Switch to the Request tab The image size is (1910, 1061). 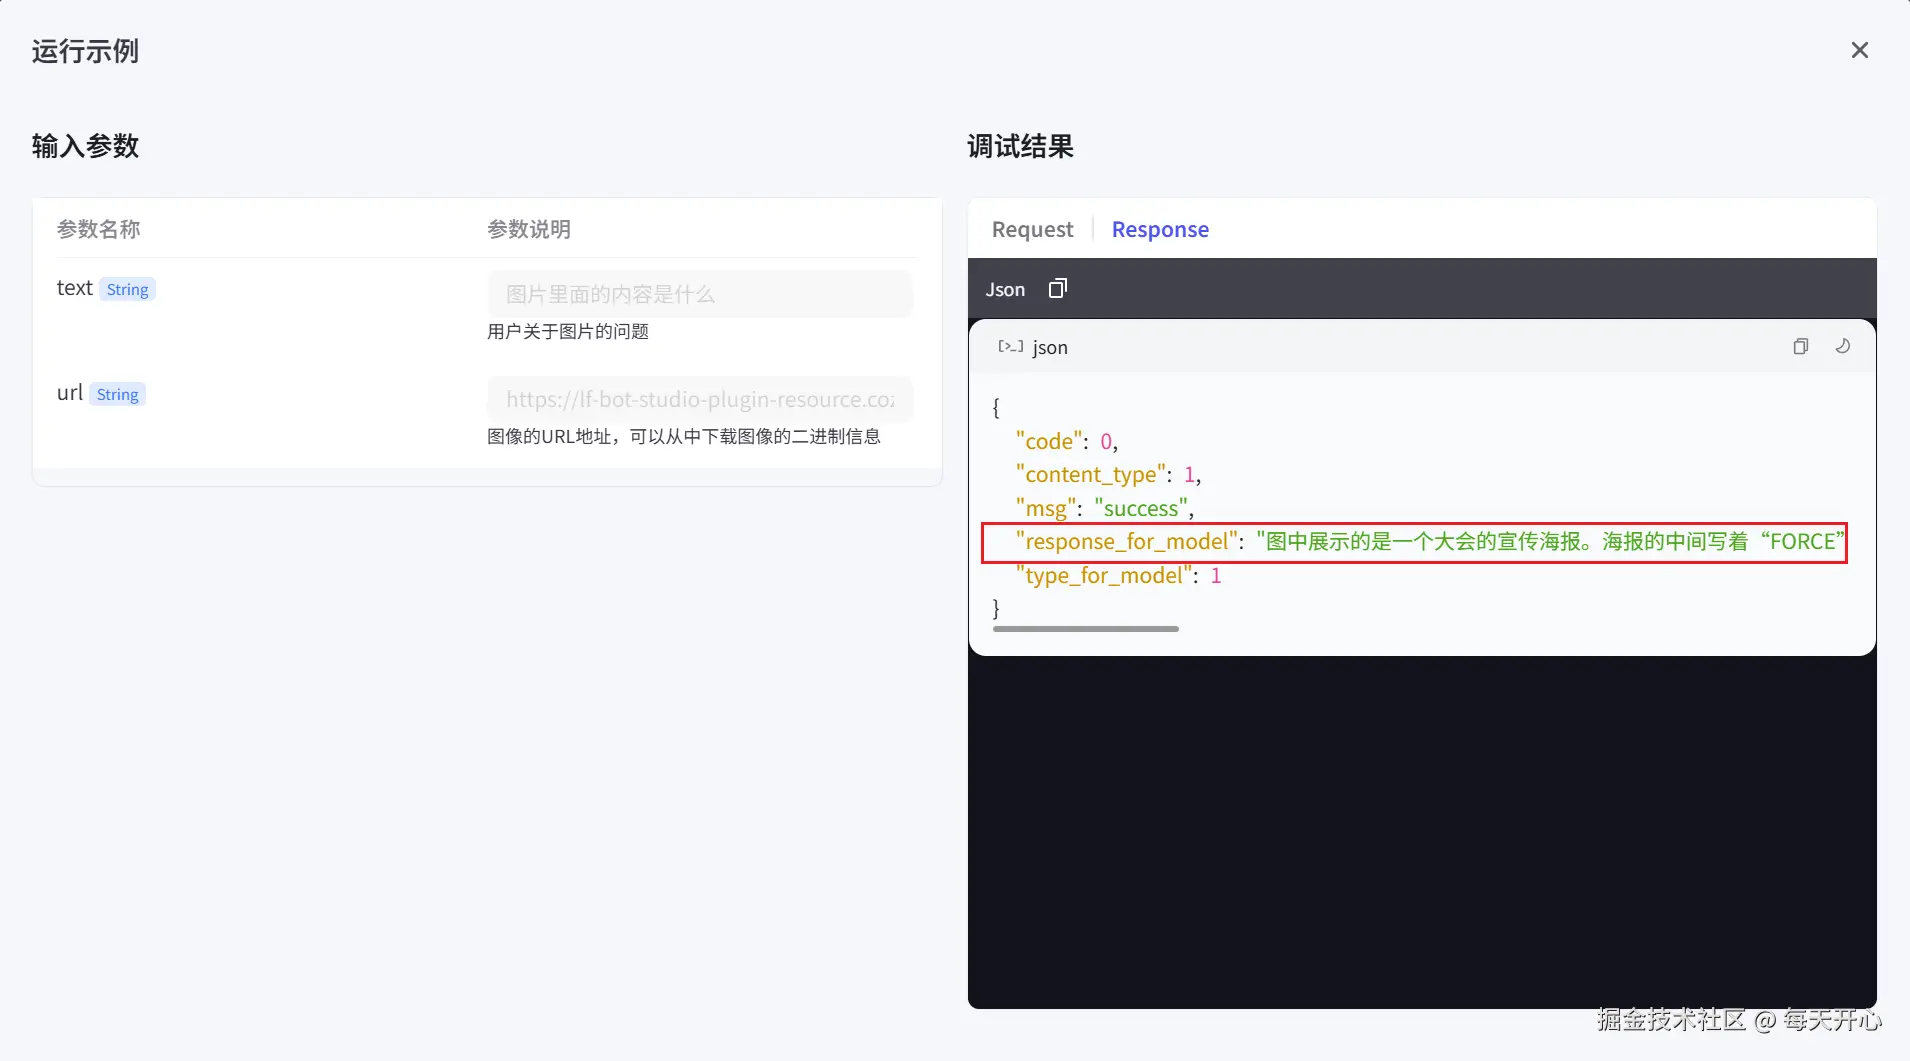pos(1032,229)
